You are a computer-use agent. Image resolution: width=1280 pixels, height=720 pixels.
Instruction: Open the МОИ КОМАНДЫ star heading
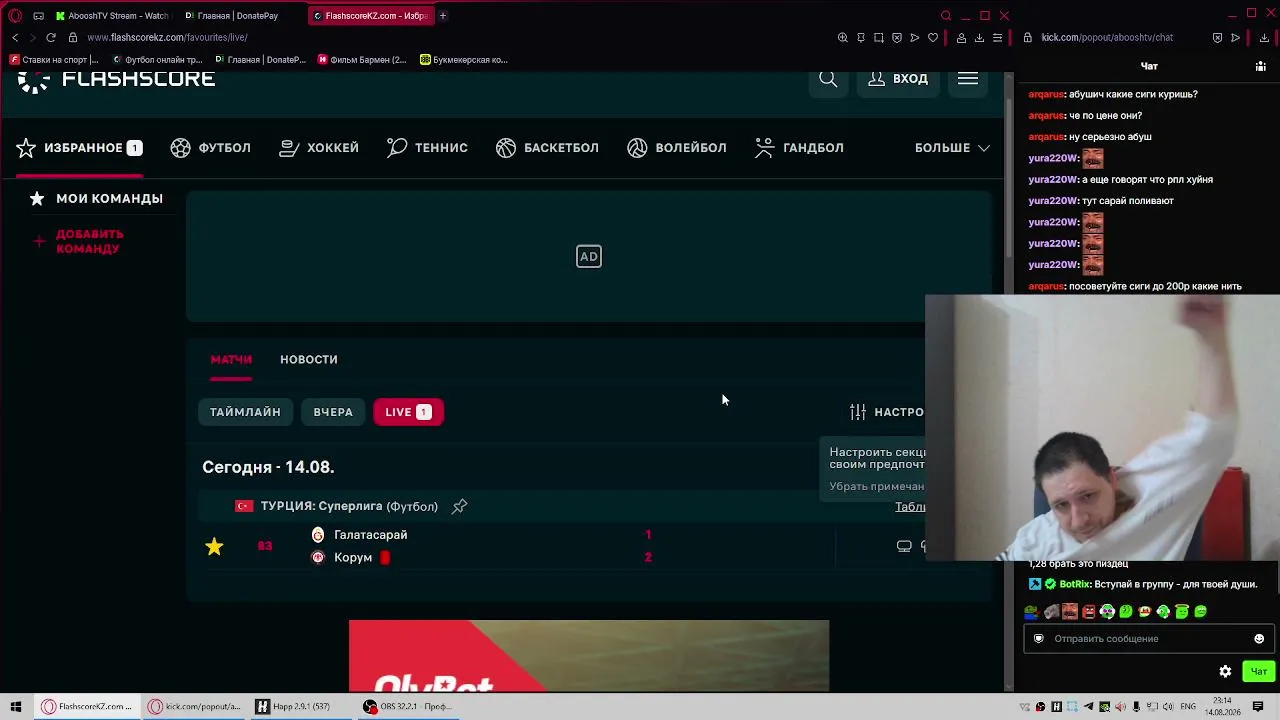pos(96,199)
